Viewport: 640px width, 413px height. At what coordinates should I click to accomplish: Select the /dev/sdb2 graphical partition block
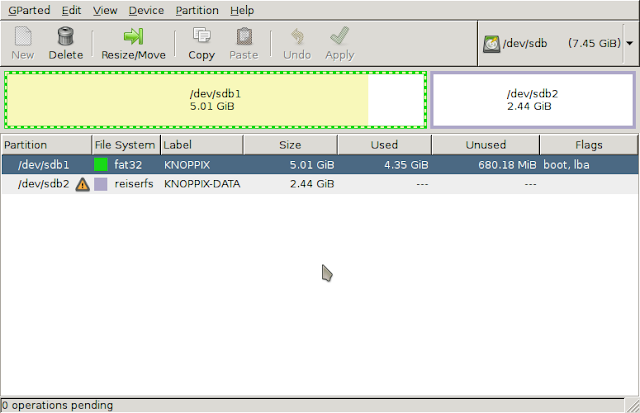(x=533, y=100)
